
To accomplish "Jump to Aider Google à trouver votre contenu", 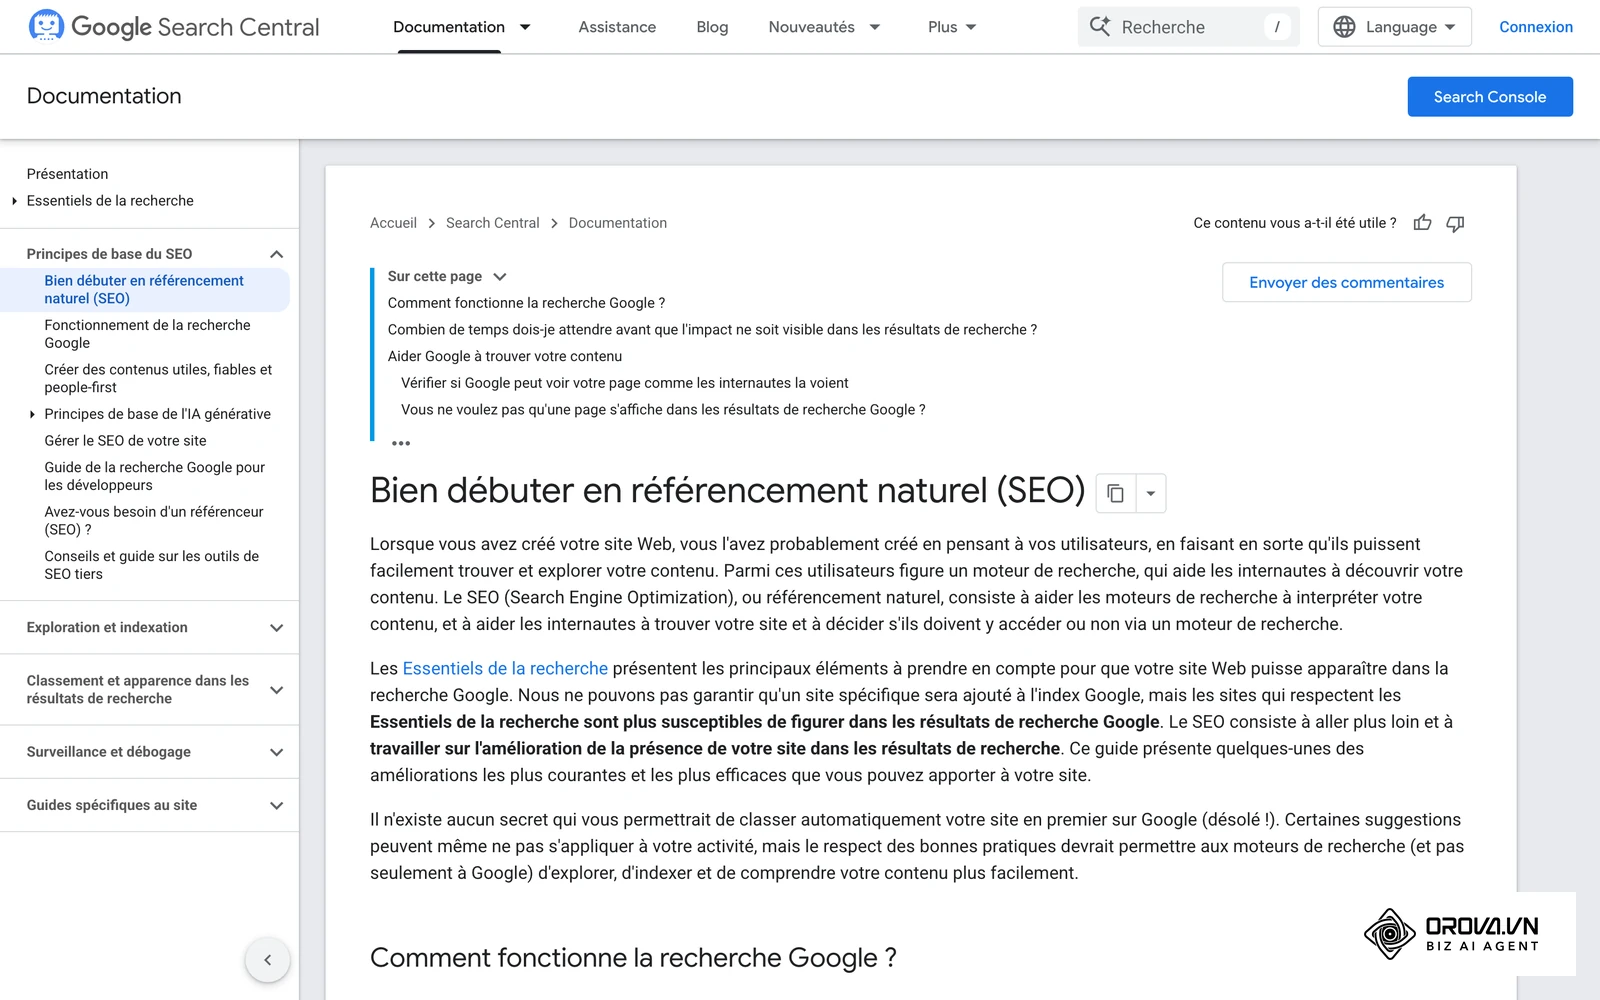I will 505,356.
